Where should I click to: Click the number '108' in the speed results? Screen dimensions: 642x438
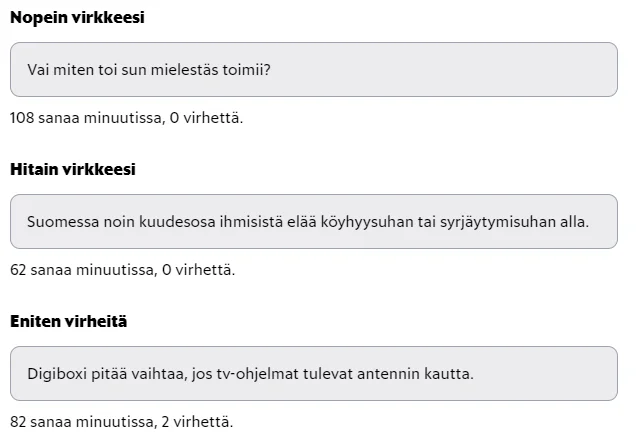tap(23, 118)
